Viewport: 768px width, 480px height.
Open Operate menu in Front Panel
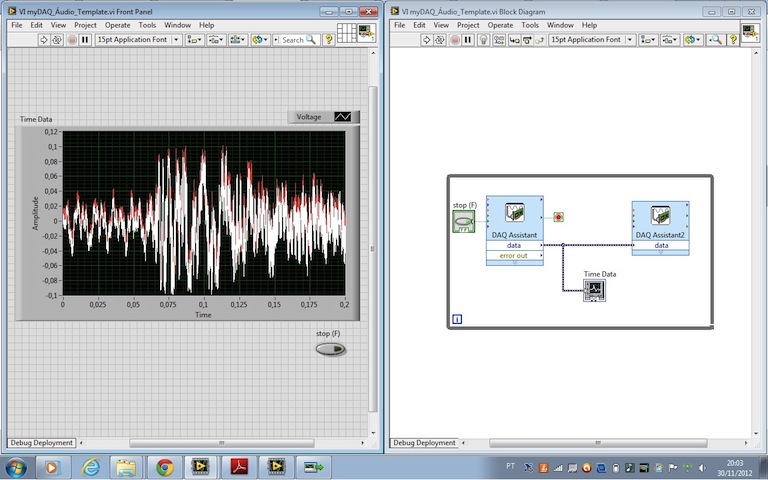point(117,24)
